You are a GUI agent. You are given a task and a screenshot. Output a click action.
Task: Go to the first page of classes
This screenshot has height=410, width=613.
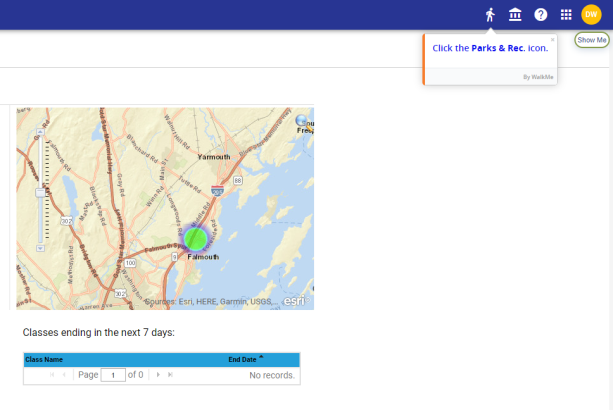[x=51, y=375]
